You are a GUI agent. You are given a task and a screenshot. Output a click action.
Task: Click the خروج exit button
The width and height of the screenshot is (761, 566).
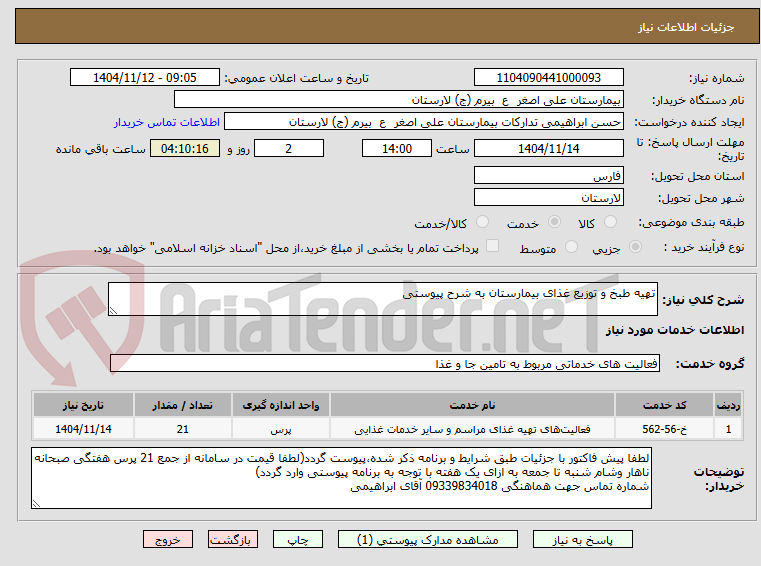(167, 540)
